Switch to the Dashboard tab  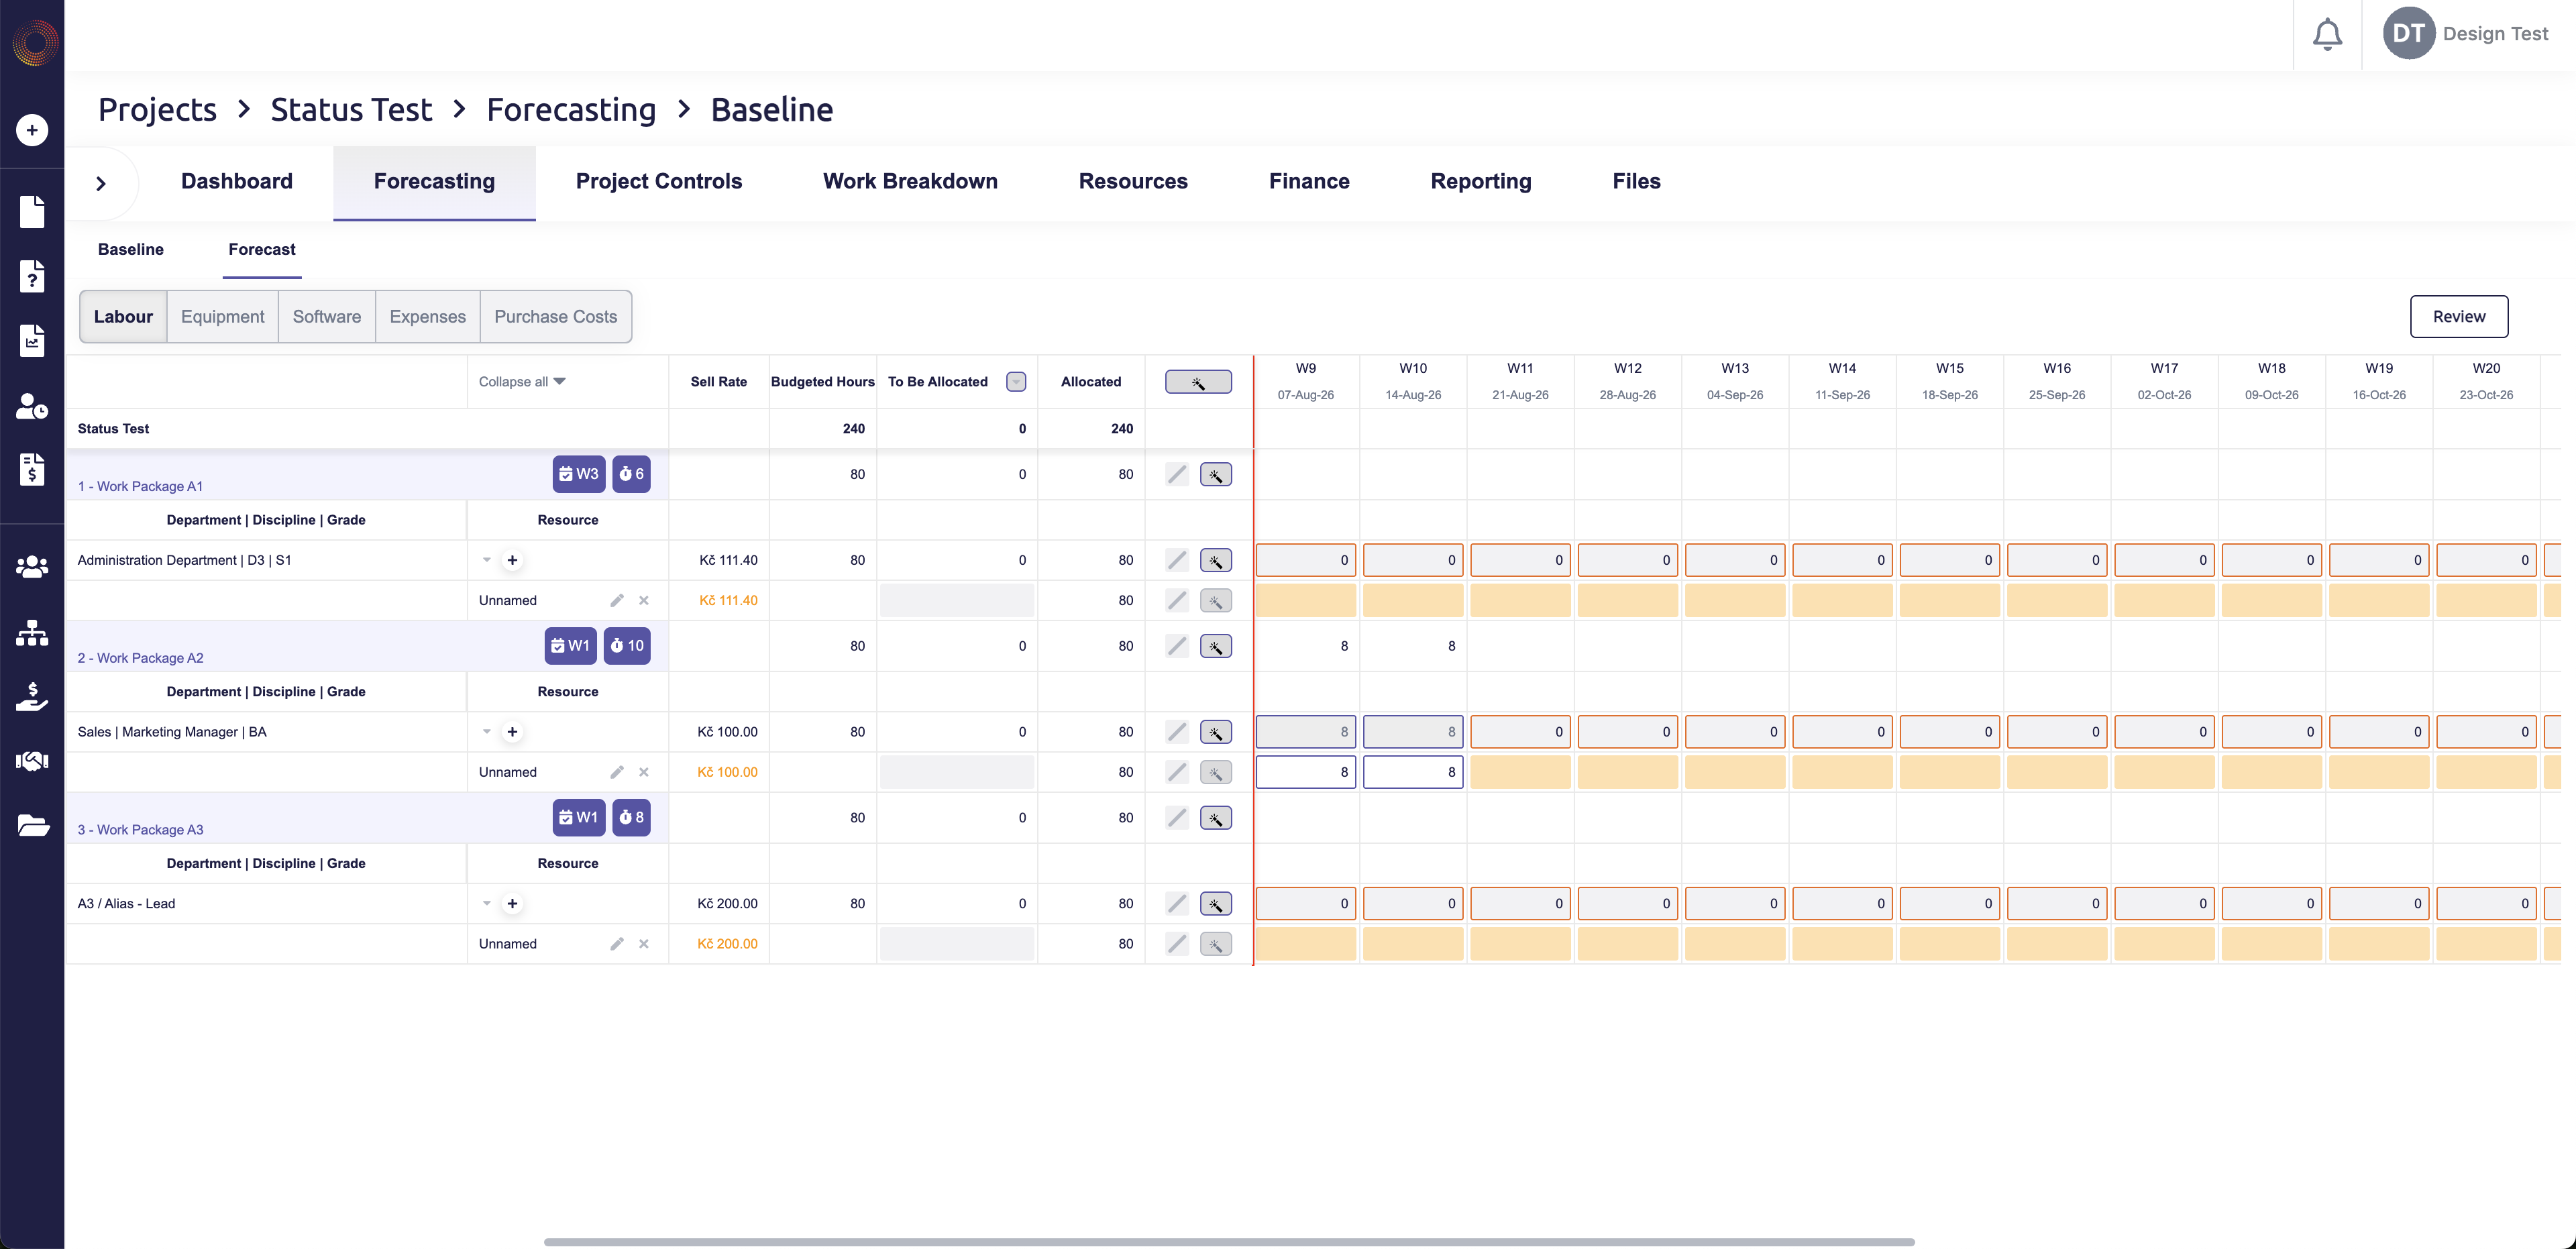click(x=237, y=181)
